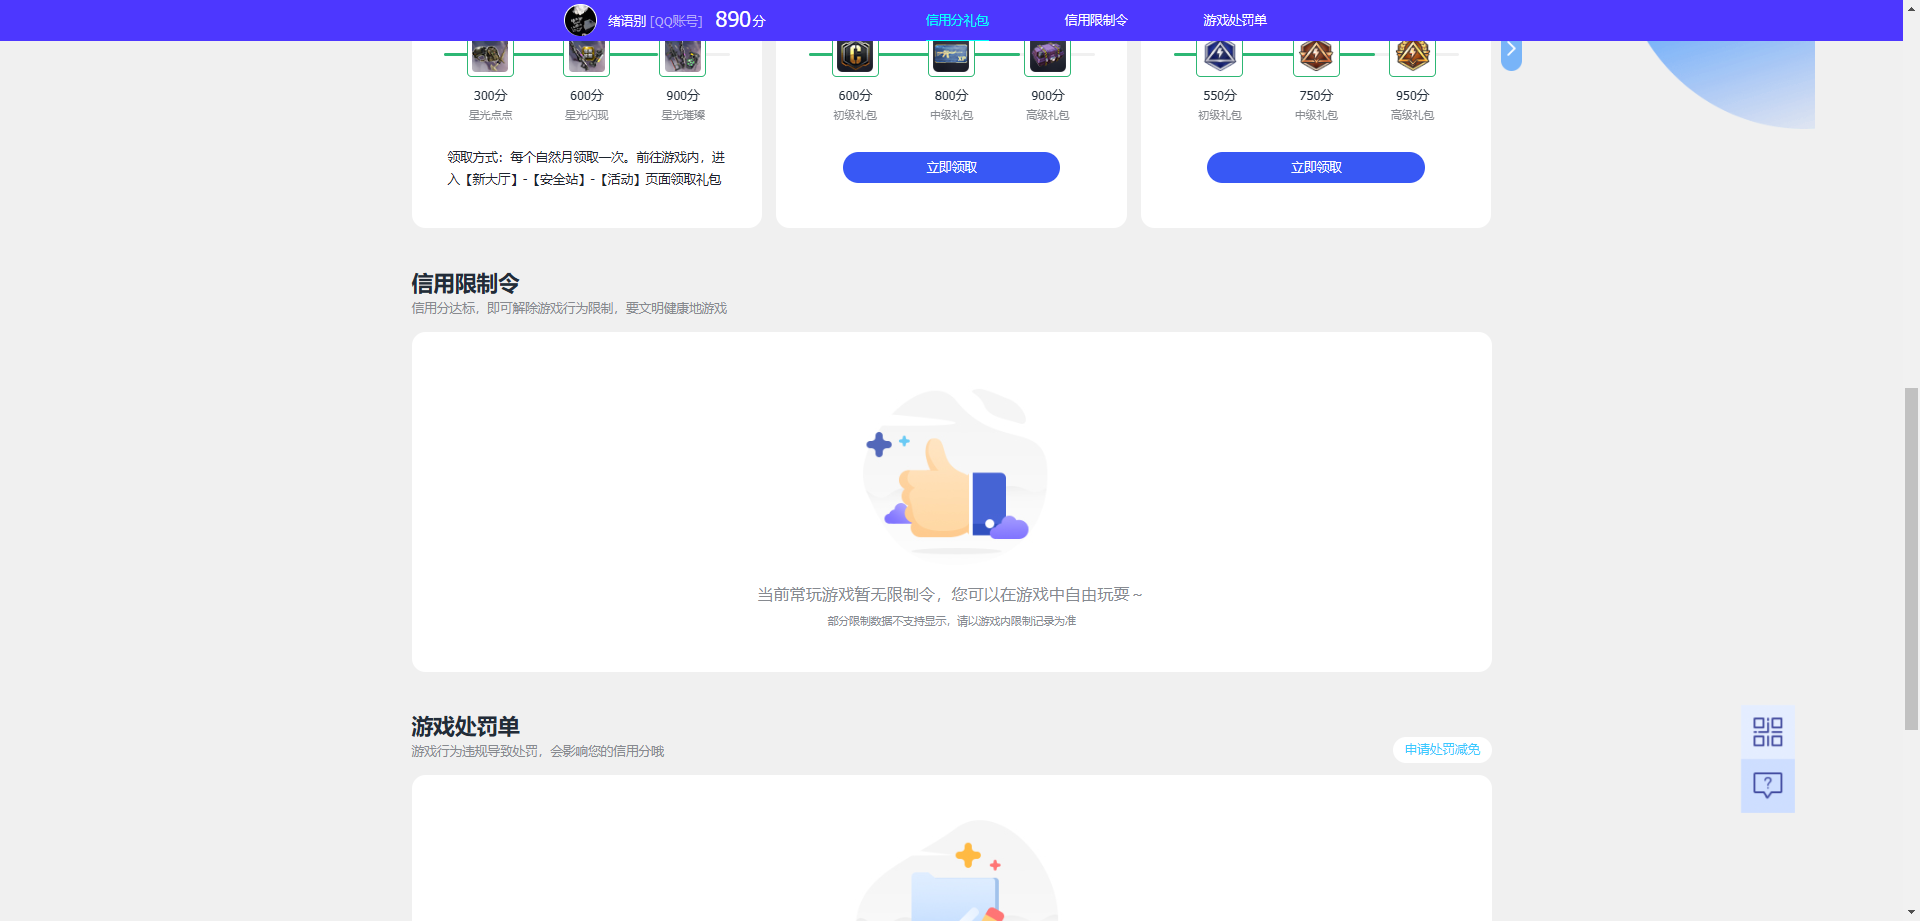Click the 800分 score label
1920x921 pixels.
(x=951, y=95)
